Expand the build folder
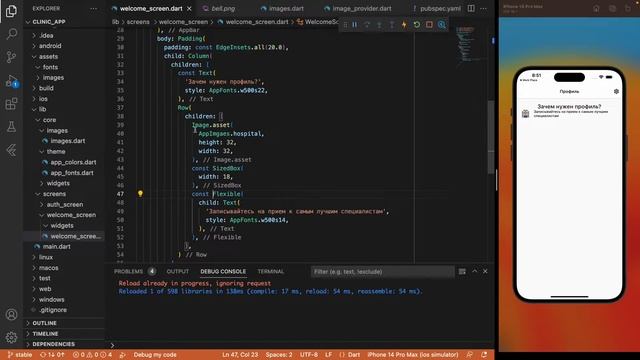Screen dimensions: 640x360 46,88
